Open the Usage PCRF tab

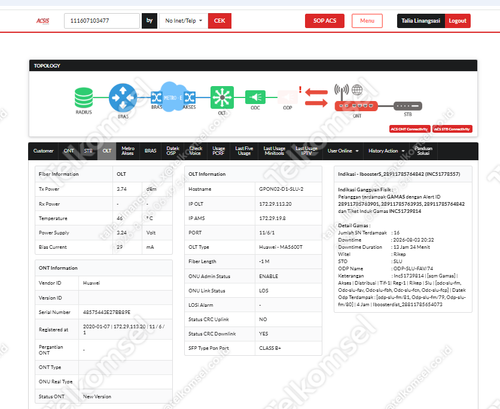pos(218,151)
